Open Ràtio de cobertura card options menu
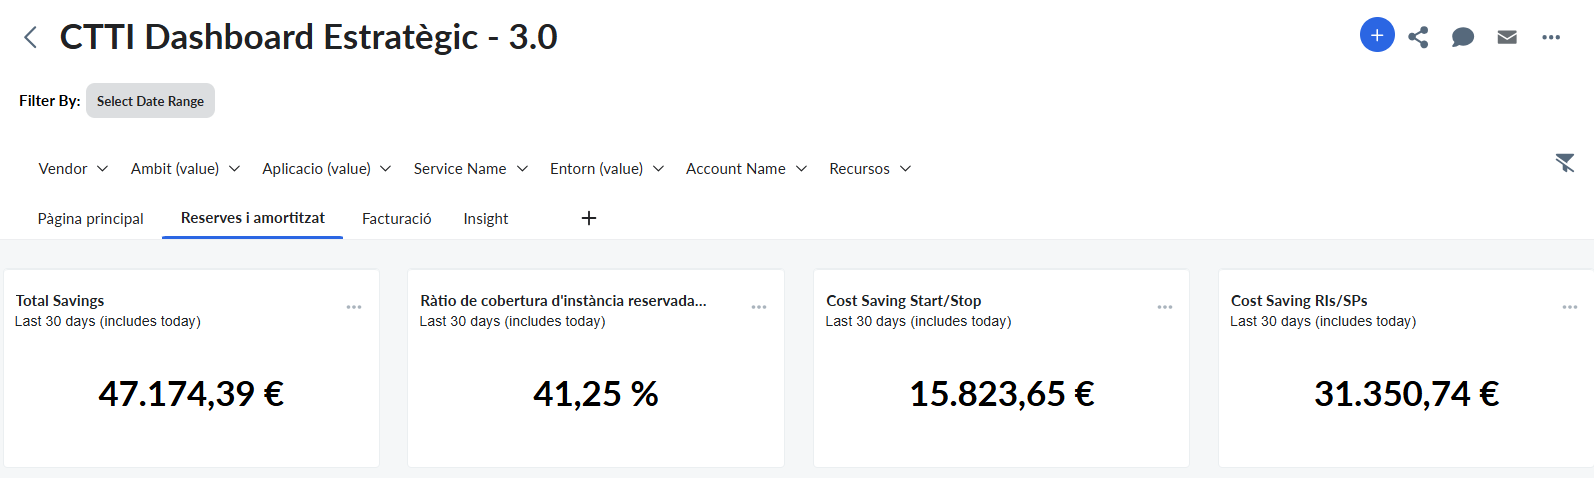This screenshot has width=1594, height=478. 759,307
